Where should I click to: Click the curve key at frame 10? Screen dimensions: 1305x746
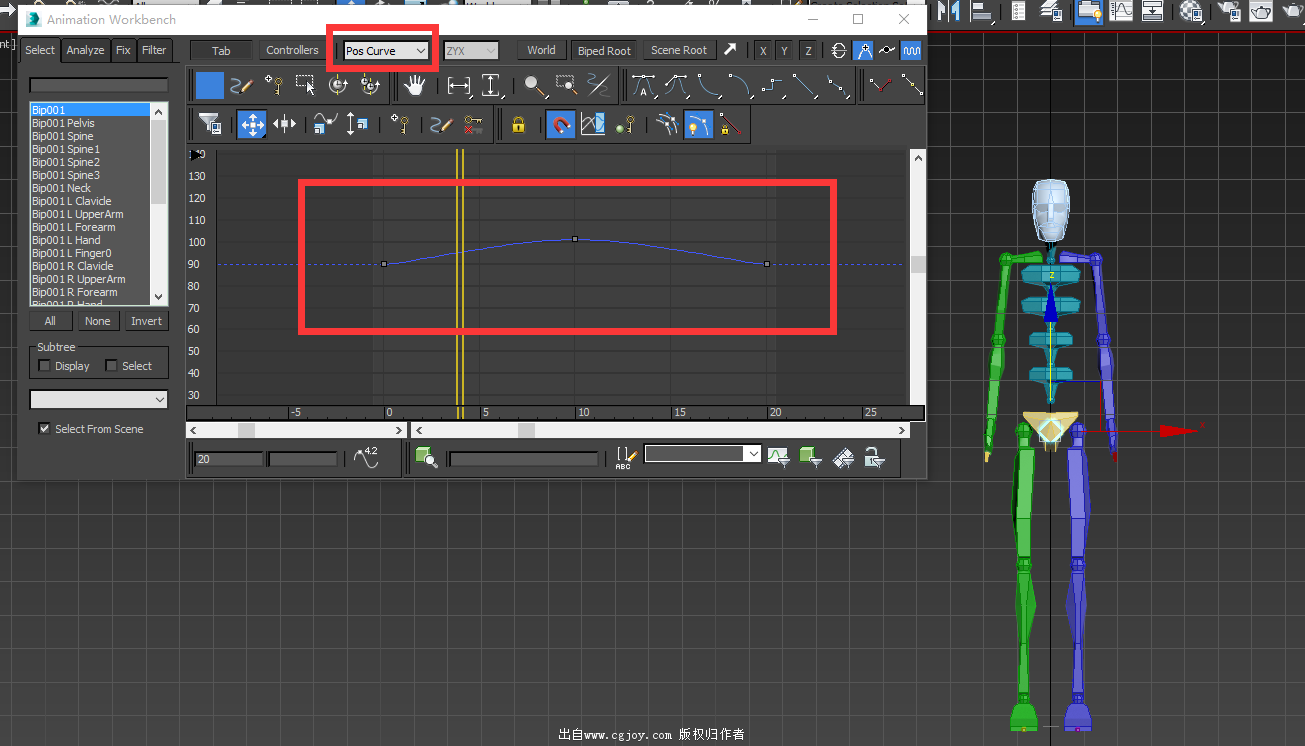pos(575,239)
